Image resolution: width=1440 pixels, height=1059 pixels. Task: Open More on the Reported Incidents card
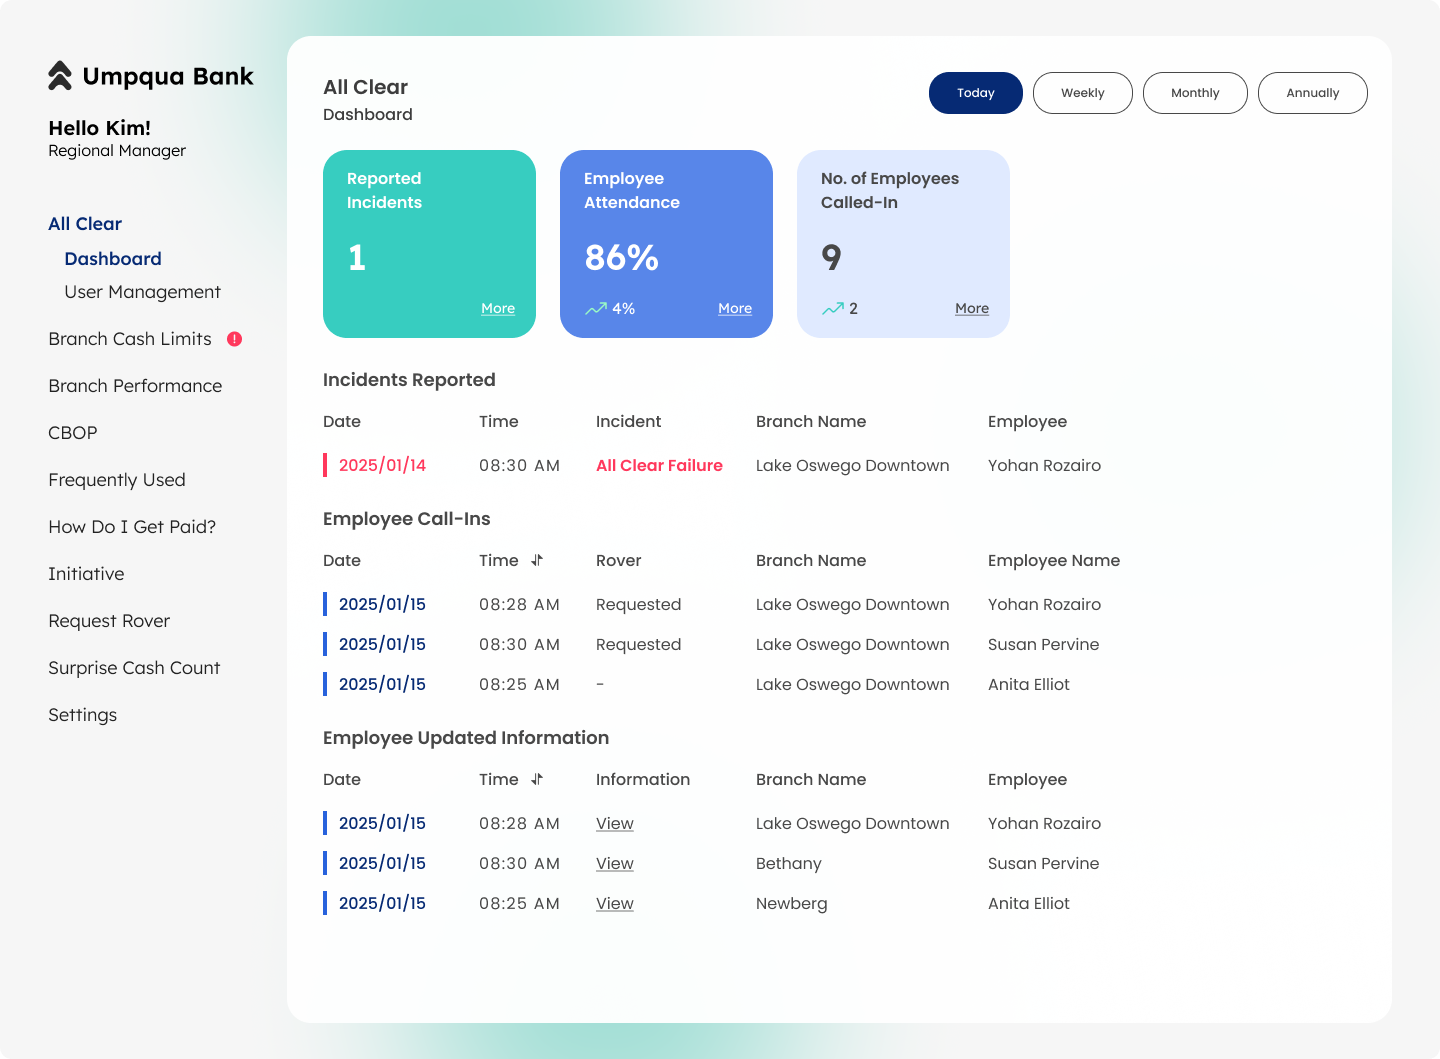click(498, 308)
